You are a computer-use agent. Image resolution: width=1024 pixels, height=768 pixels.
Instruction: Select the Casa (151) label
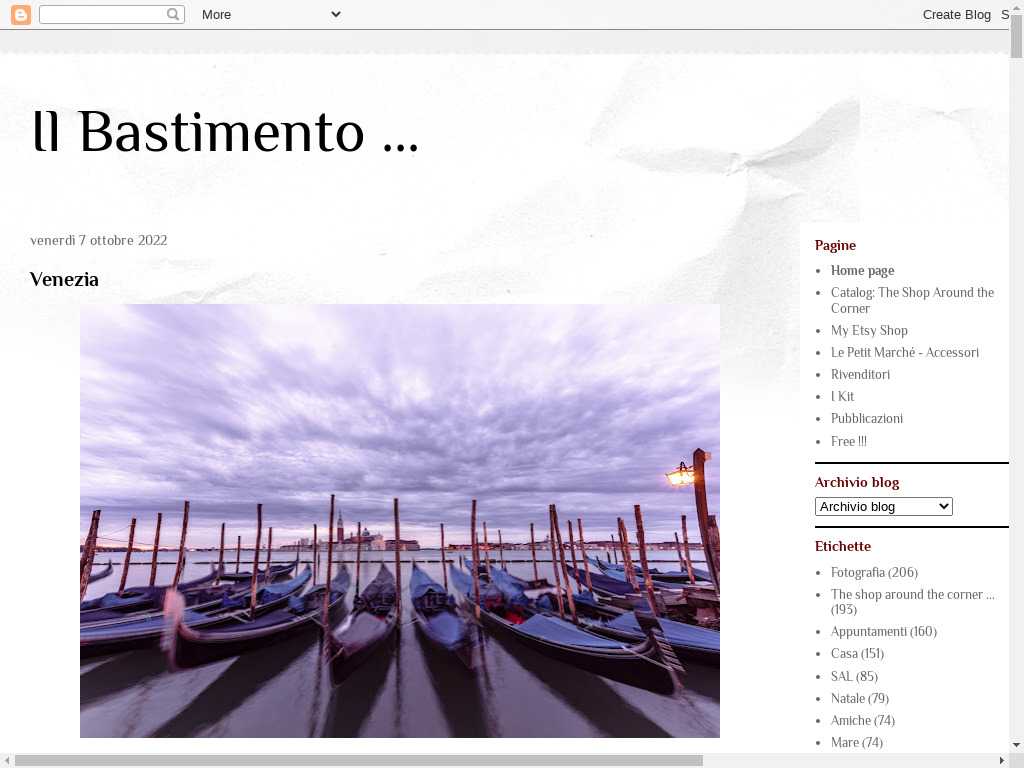[857, 654]
